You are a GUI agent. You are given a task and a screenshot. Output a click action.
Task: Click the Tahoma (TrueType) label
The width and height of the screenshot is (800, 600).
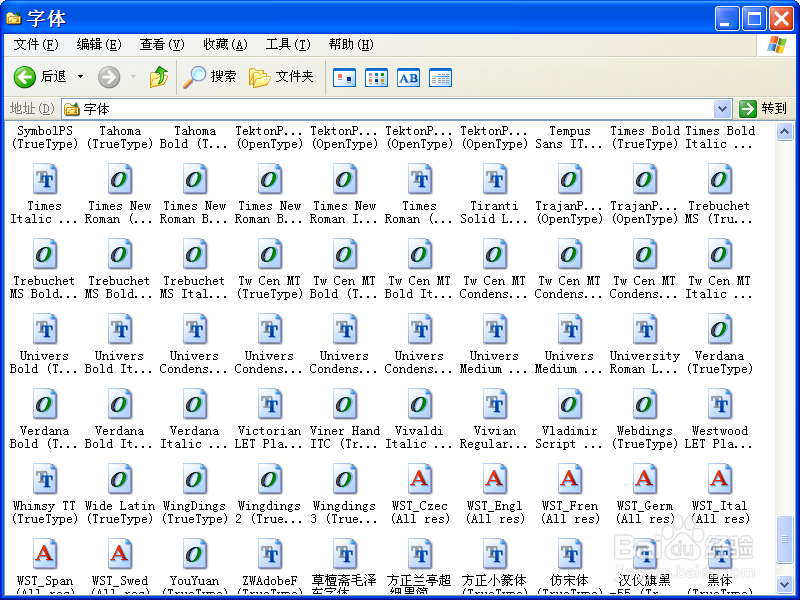pyautogui.click(x=120, y=138)
